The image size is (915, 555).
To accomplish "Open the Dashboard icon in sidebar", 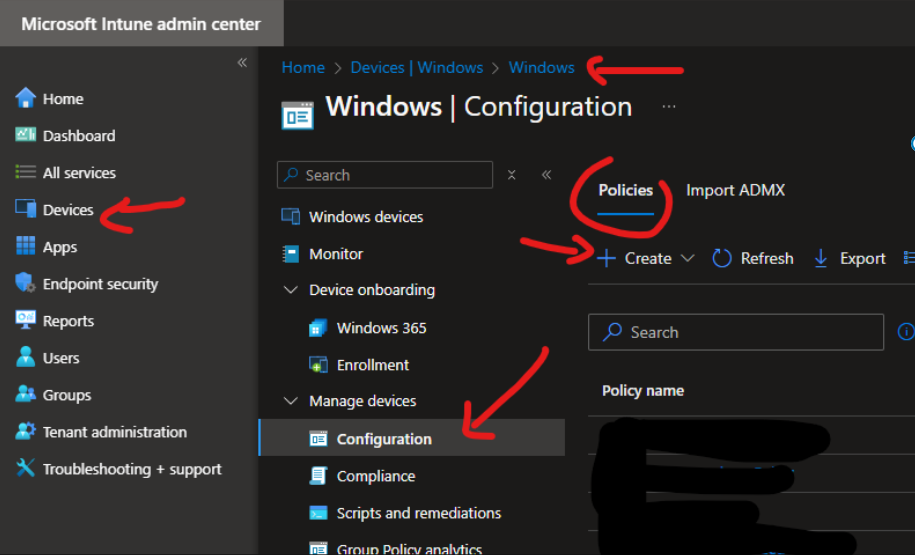I will click(25, 135).
